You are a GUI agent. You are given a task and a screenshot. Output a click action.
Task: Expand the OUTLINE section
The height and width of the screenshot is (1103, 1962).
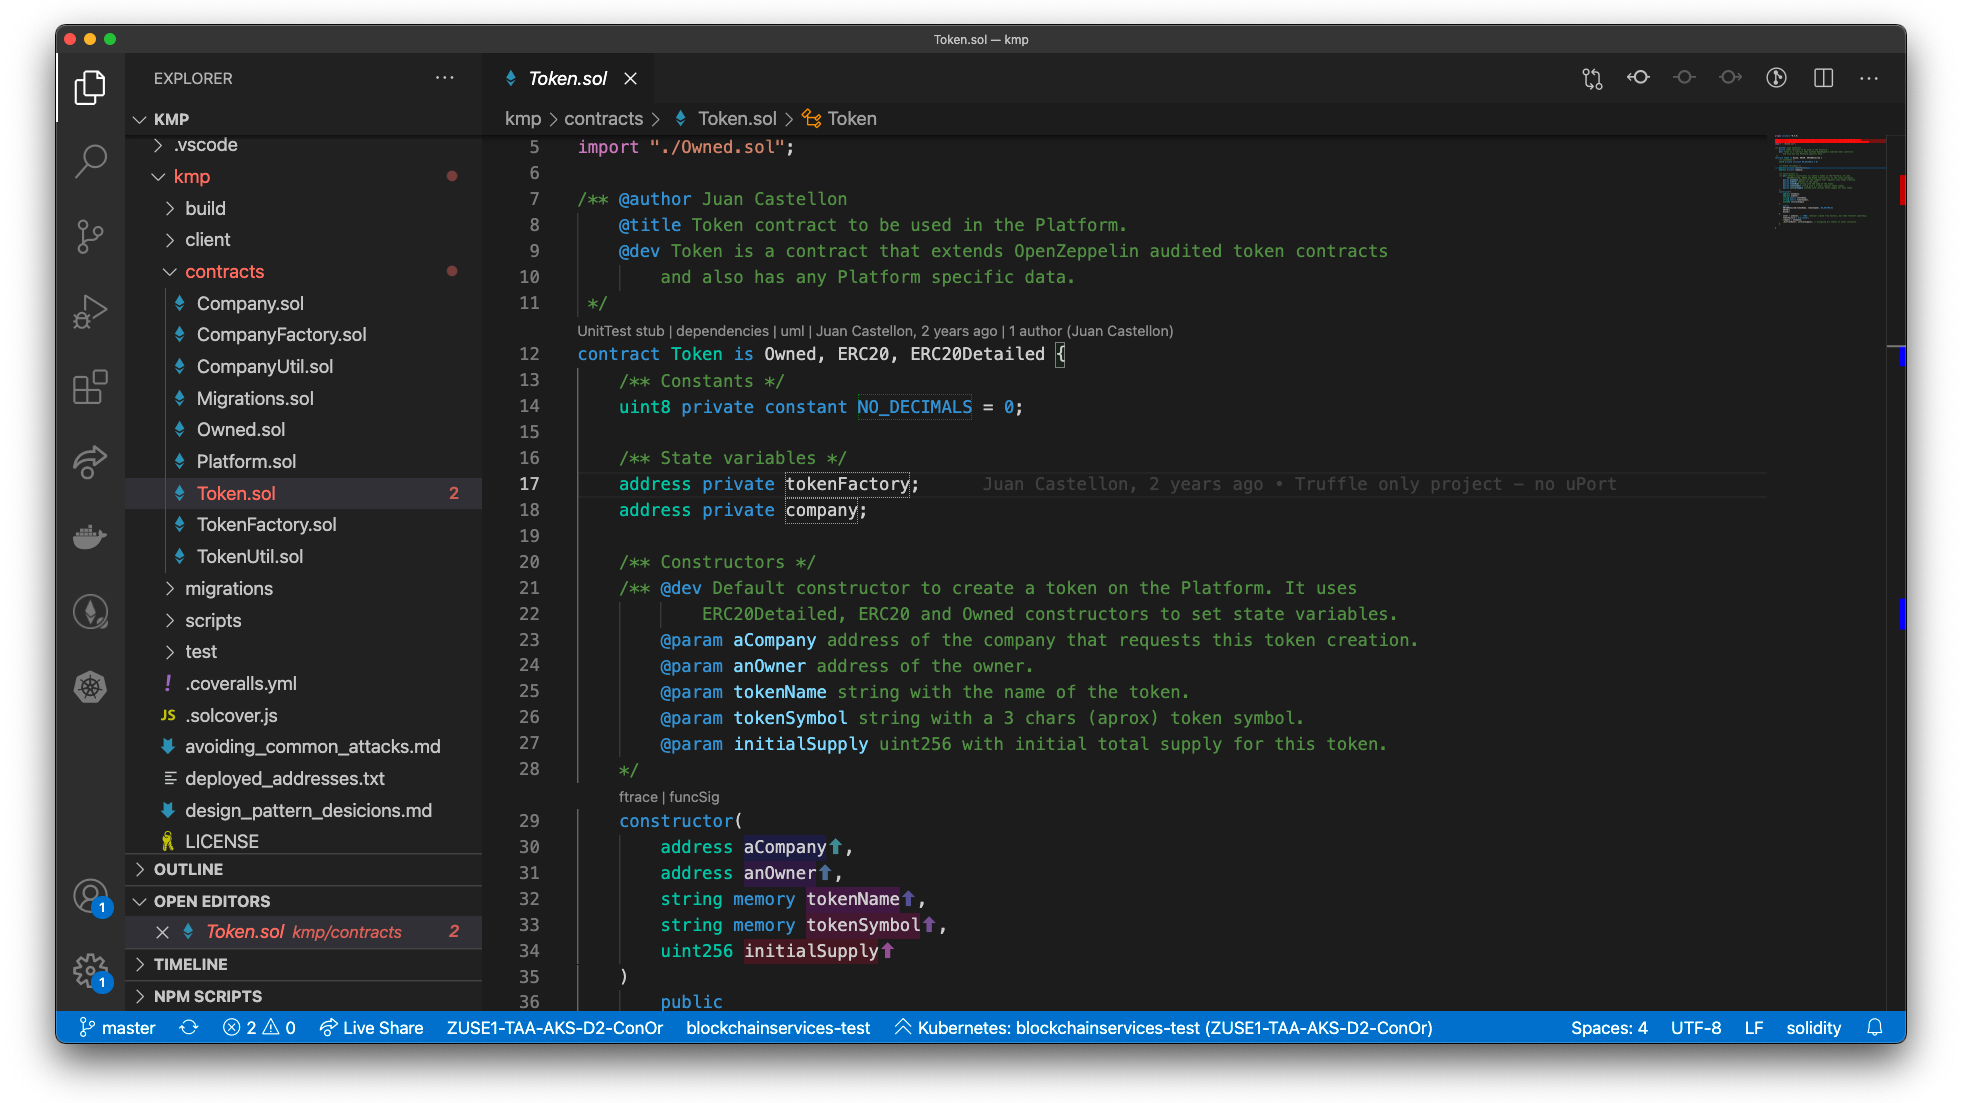pos(189,870)
